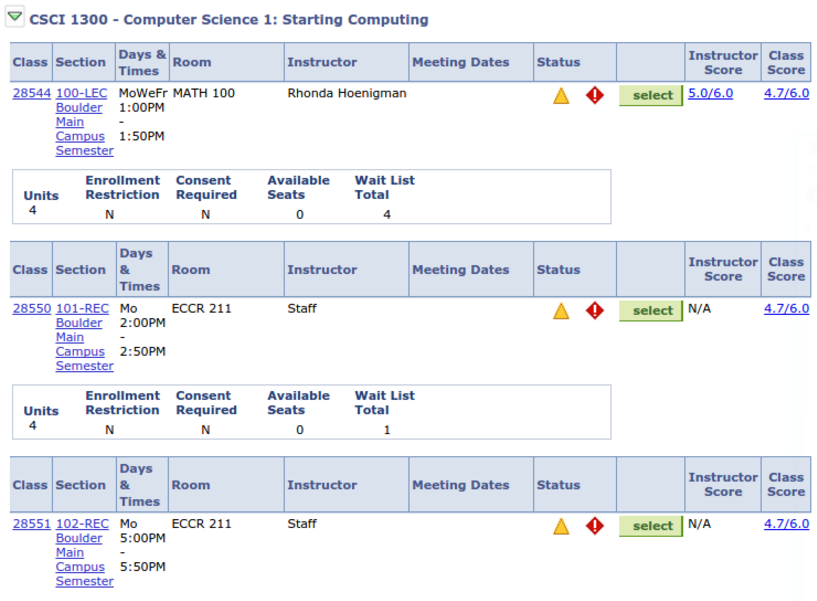Open 100-LEC Boulder Main Campus Semester link
This screenshot has height=601, width=817.
(x=84, y=122)
